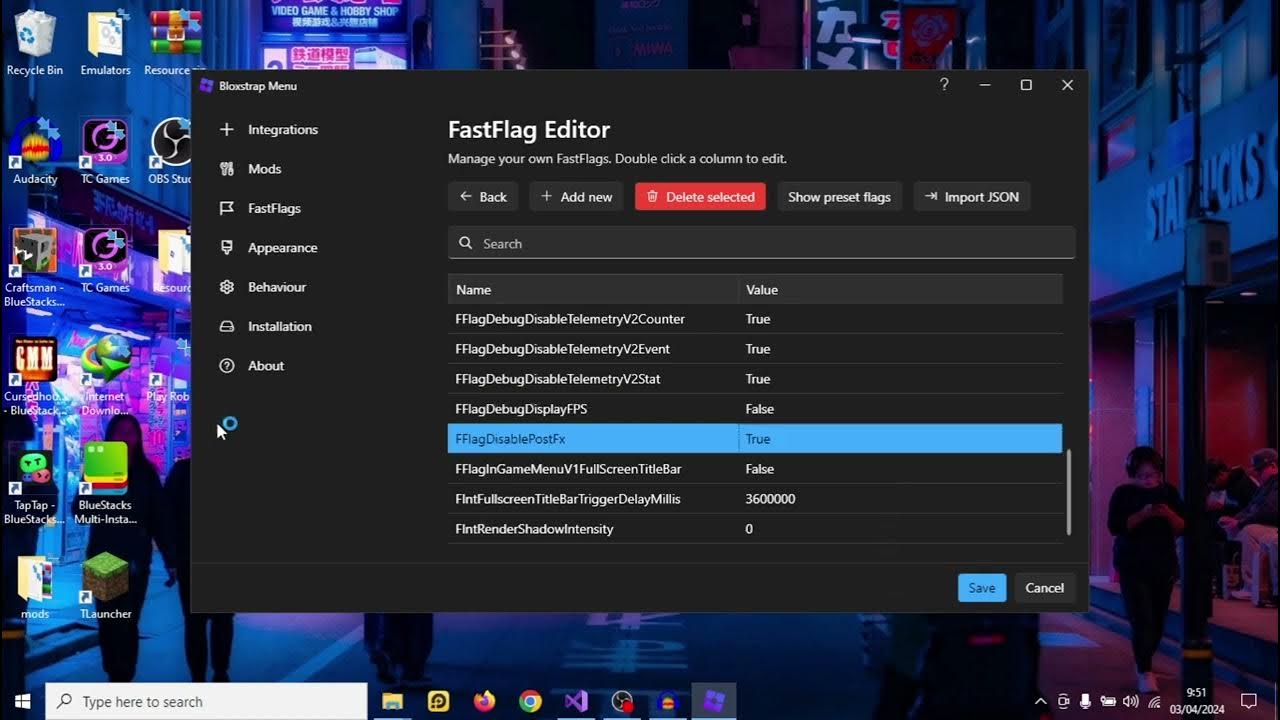Open the Installation page
This screenshot has height=720, width=1280.
[265, 326]
